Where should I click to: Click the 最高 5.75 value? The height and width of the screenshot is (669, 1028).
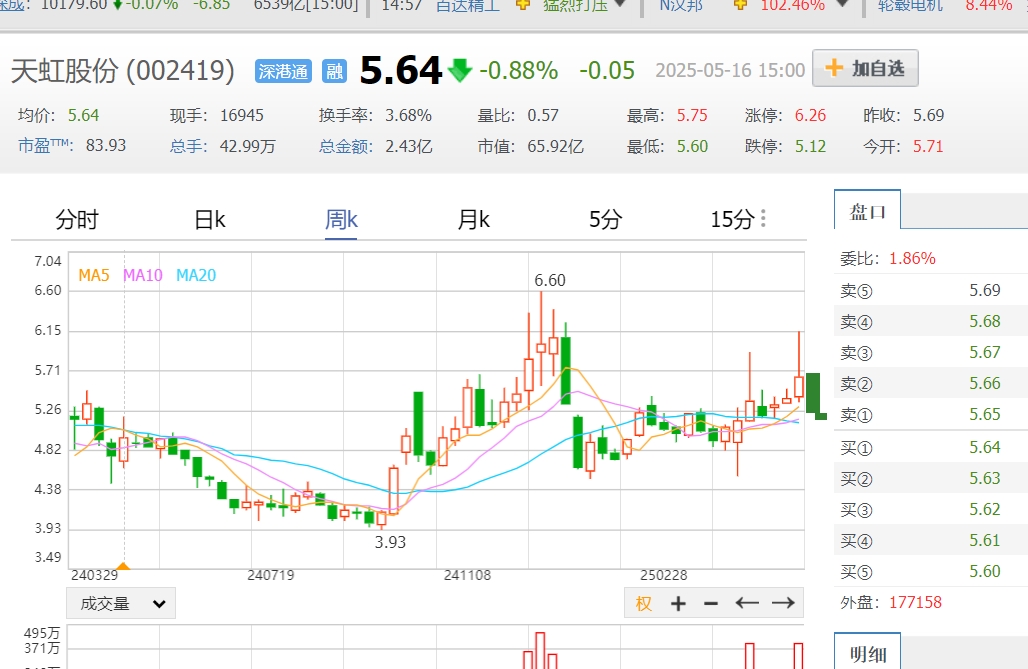click(692, 115)
